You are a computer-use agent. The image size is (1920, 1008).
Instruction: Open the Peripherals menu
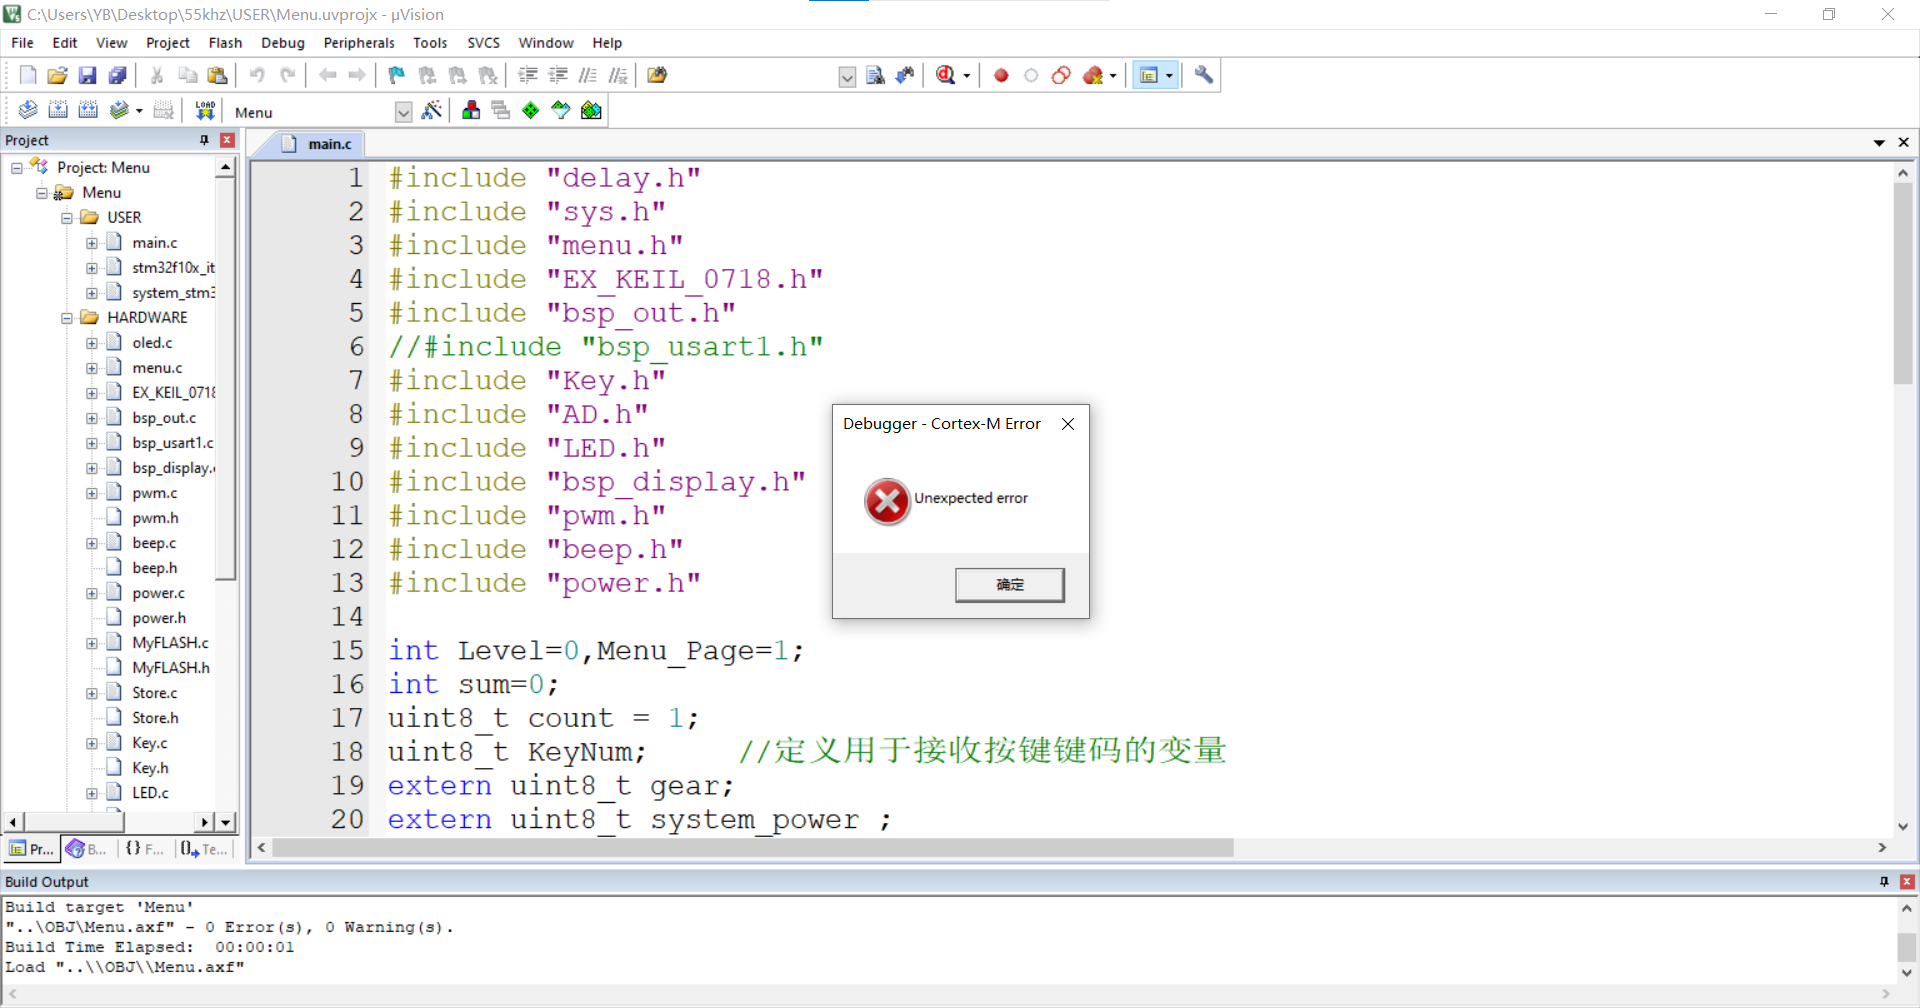tap(359, 43)
